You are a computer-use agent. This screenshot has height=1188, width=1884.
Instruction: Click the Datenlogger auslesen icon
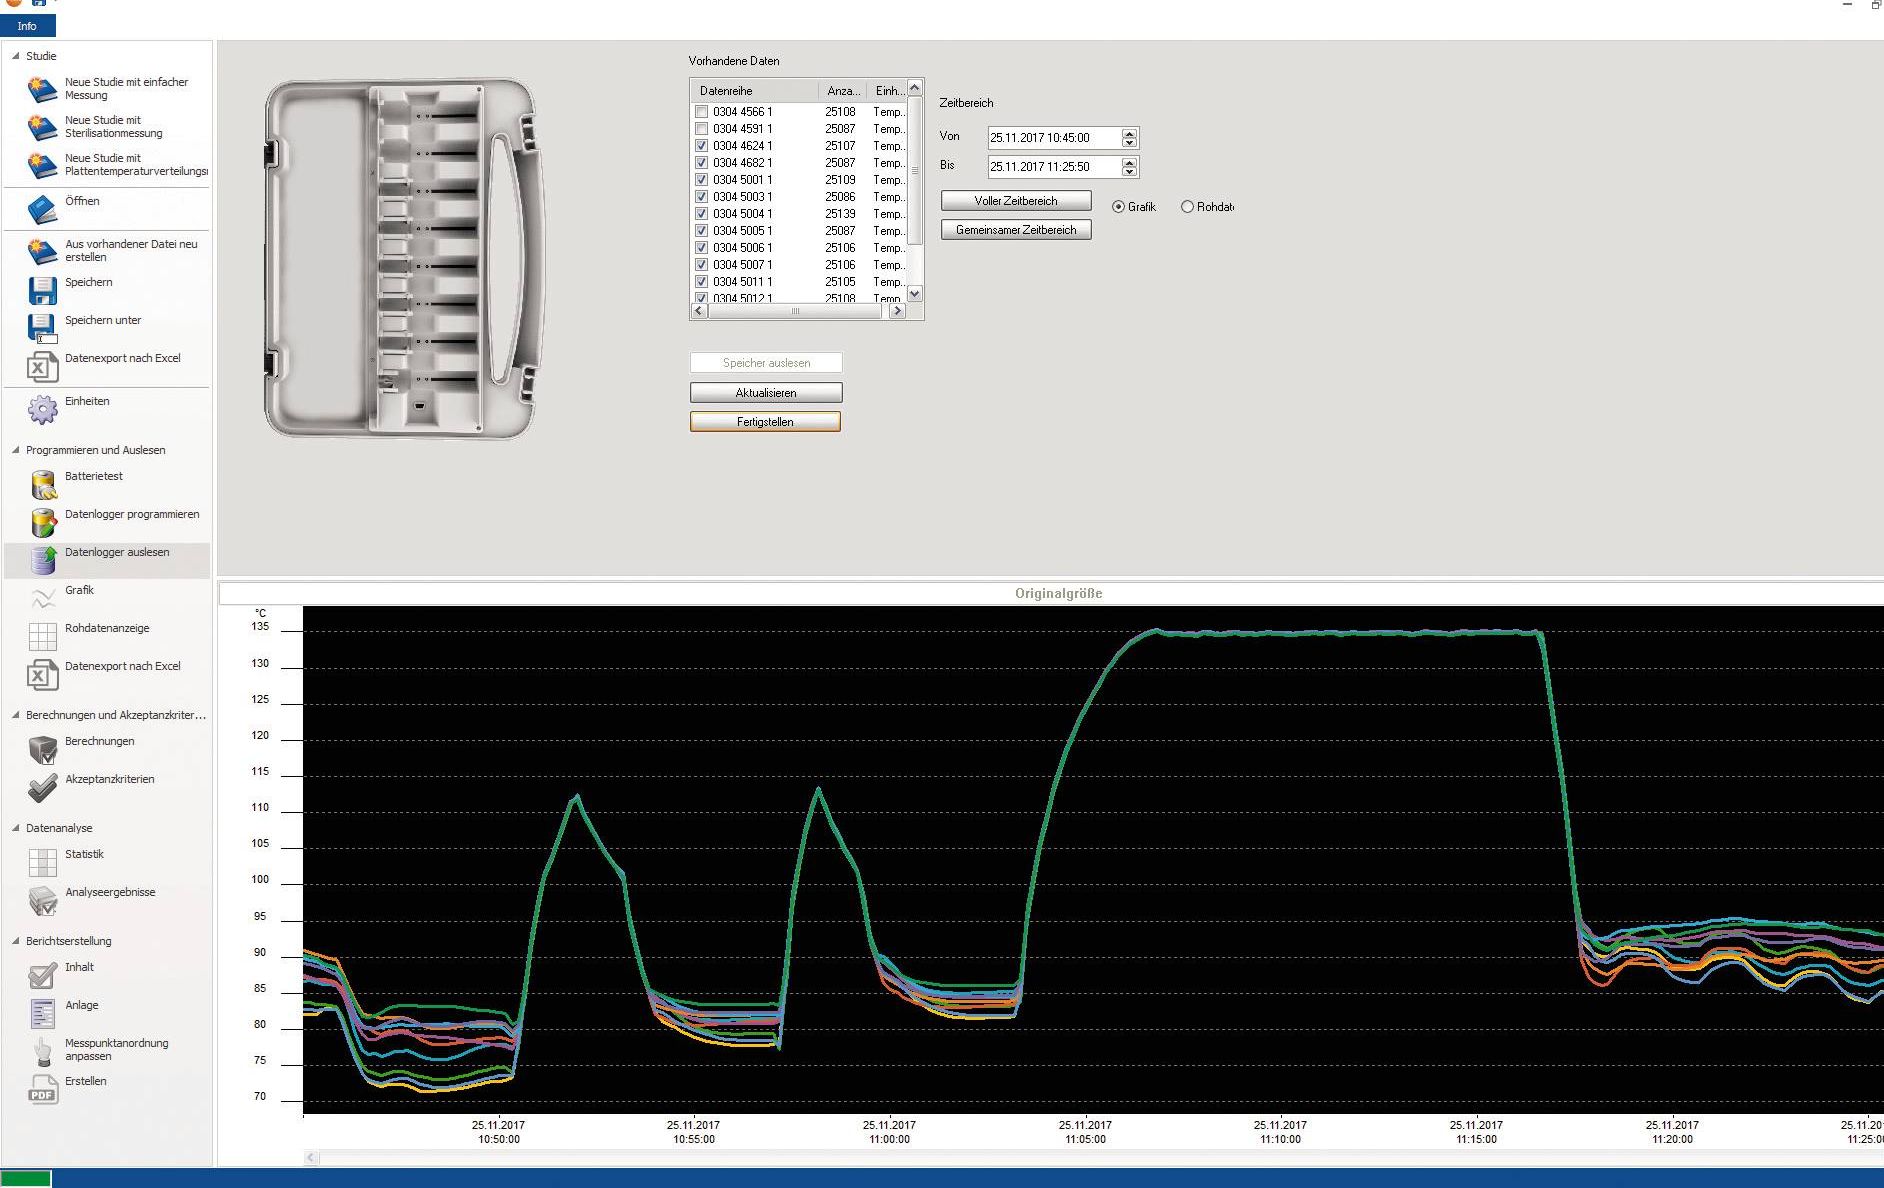coord(43,560)
